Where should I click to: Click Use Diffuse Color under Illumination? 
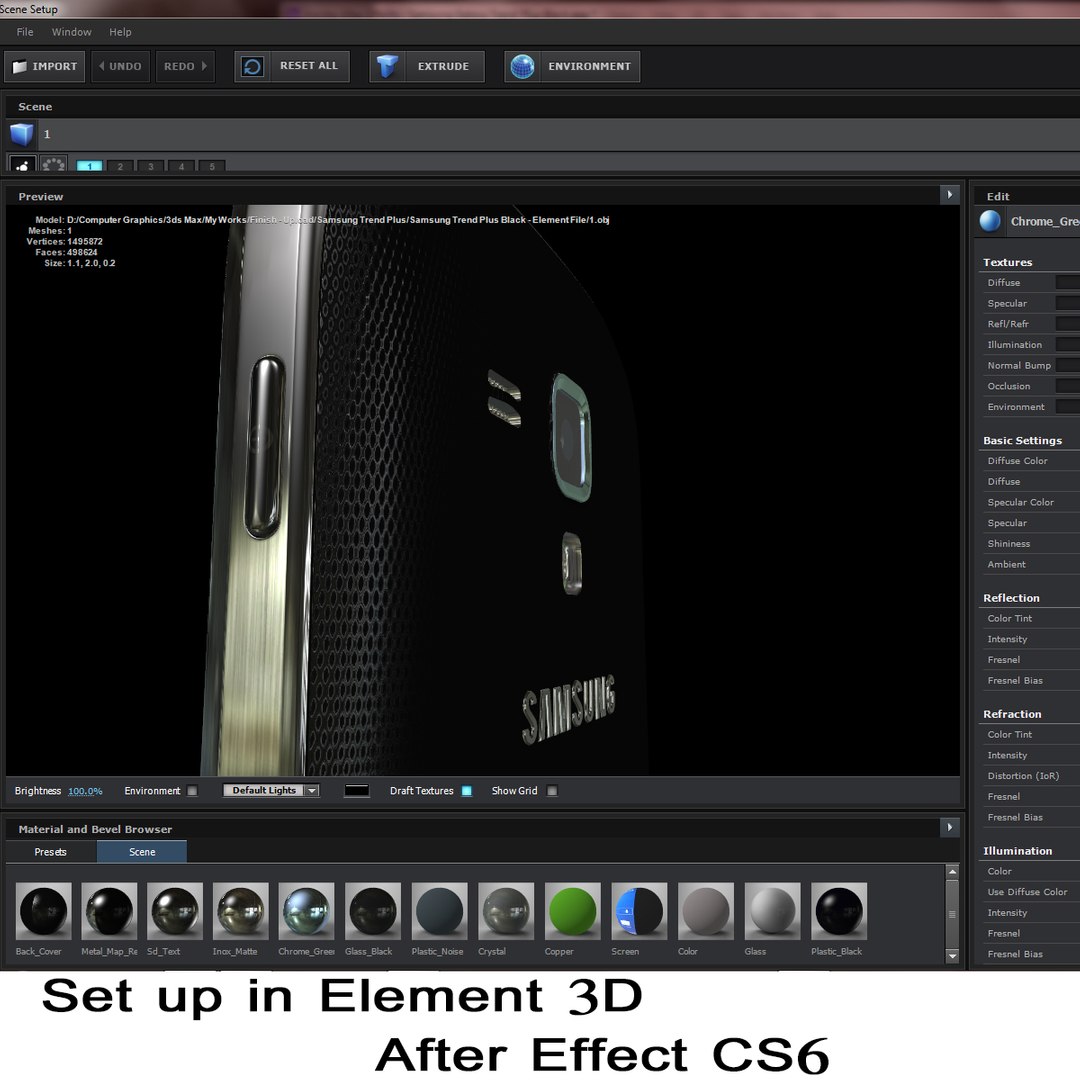click(x=1029, y=891)
